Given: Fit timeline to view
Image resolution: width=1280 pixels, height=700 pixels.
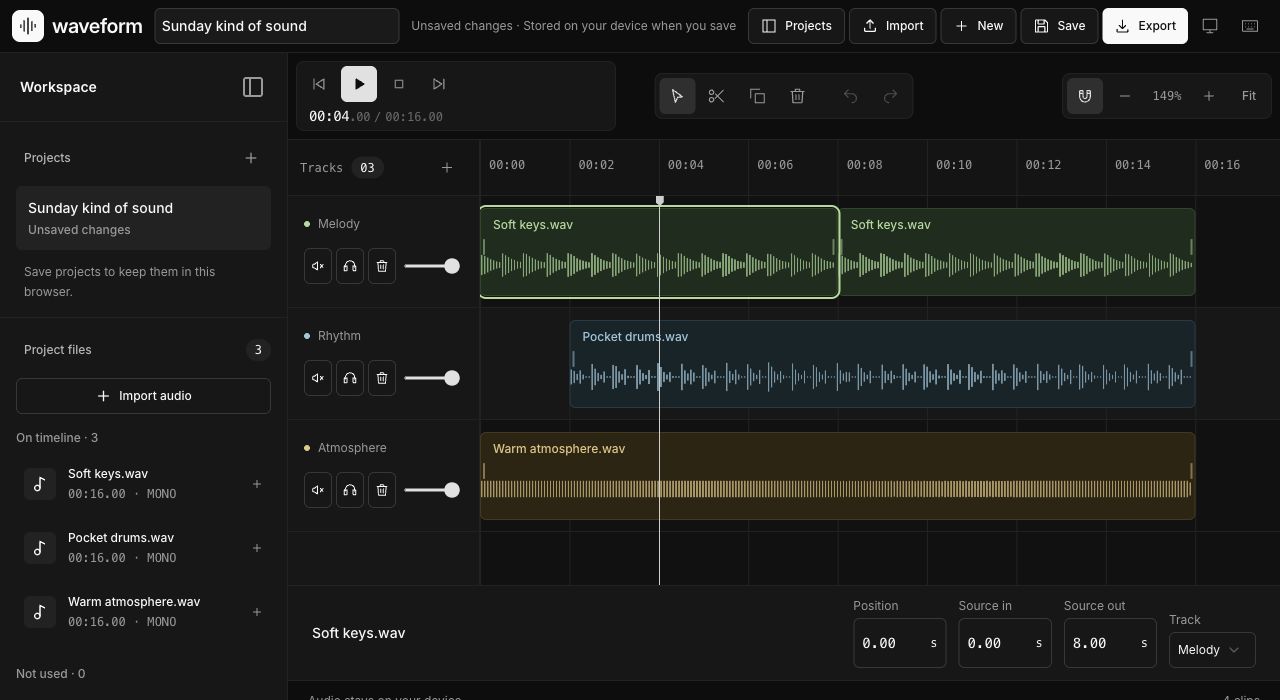Looking at the screenshot, I should point(1249,96).
